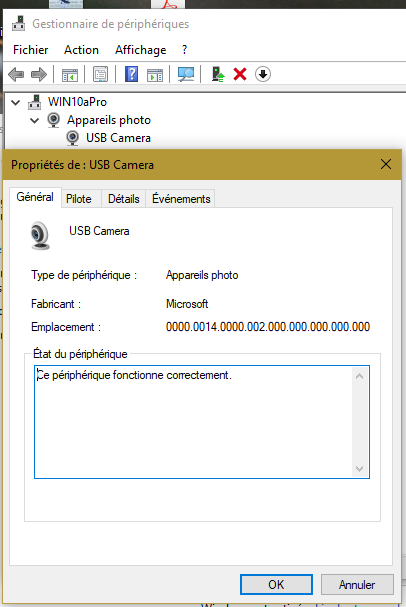Click the 'USB Camera' name in properties
406x607 pixels.
point(99,231)
